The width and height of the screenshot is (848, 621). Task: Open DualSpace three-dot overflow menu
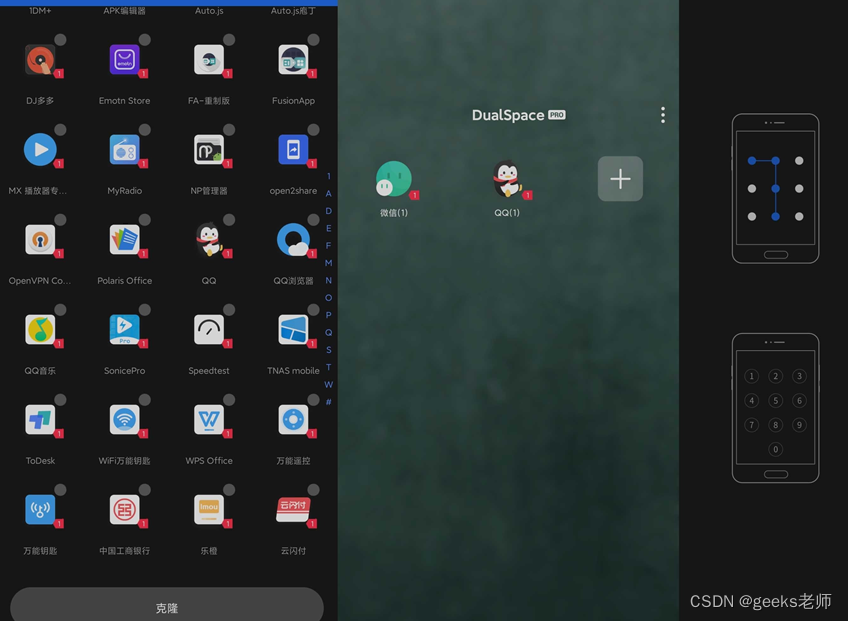(662, 115)
